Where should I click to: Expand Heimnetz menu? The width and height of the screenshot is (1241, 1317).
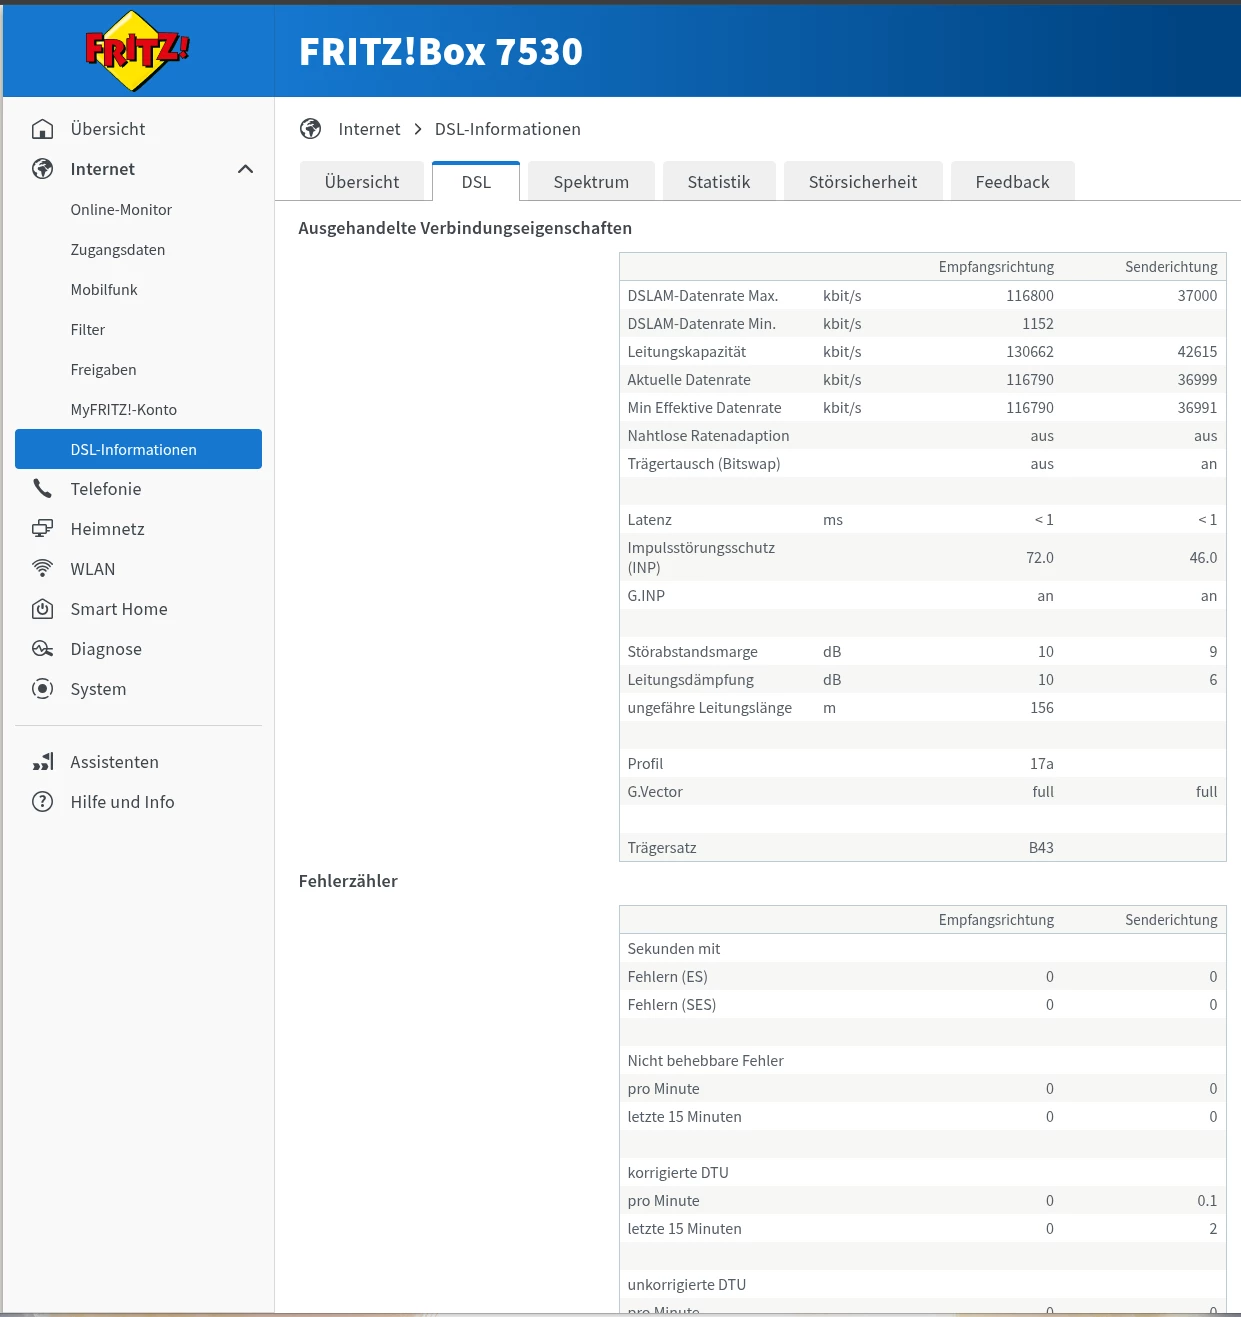click(x=108, y=529)
